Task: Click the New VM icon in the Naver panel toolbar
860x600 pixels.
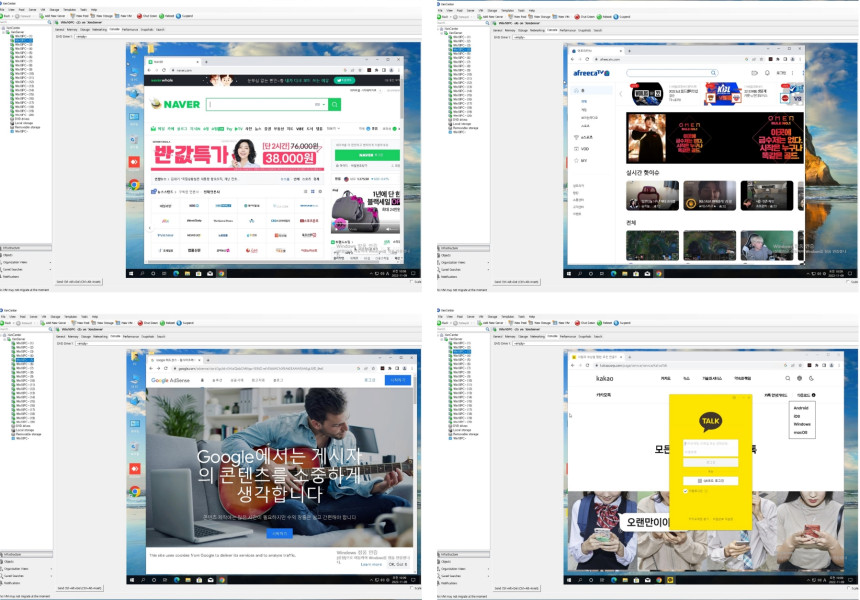Action: (x=117, y=16)
